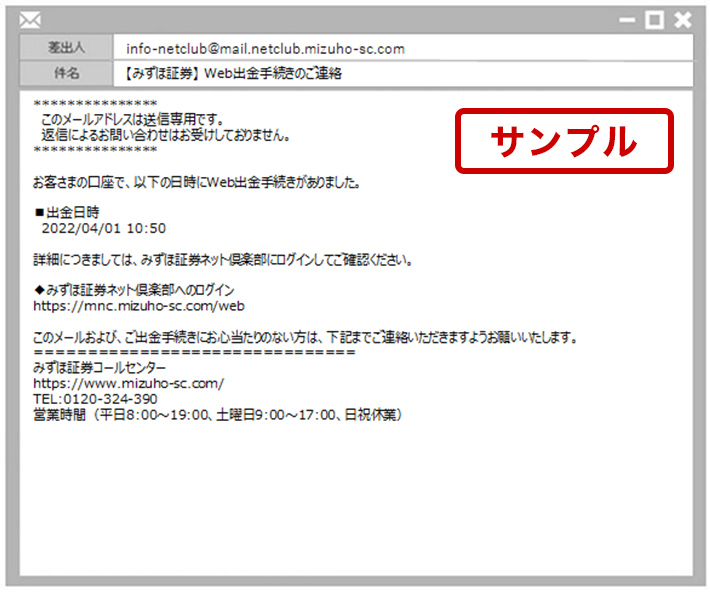This screenshot has height=592, width=710.
Task: Click the phone number TEL:0120-324-390
Action: [95, 399]
